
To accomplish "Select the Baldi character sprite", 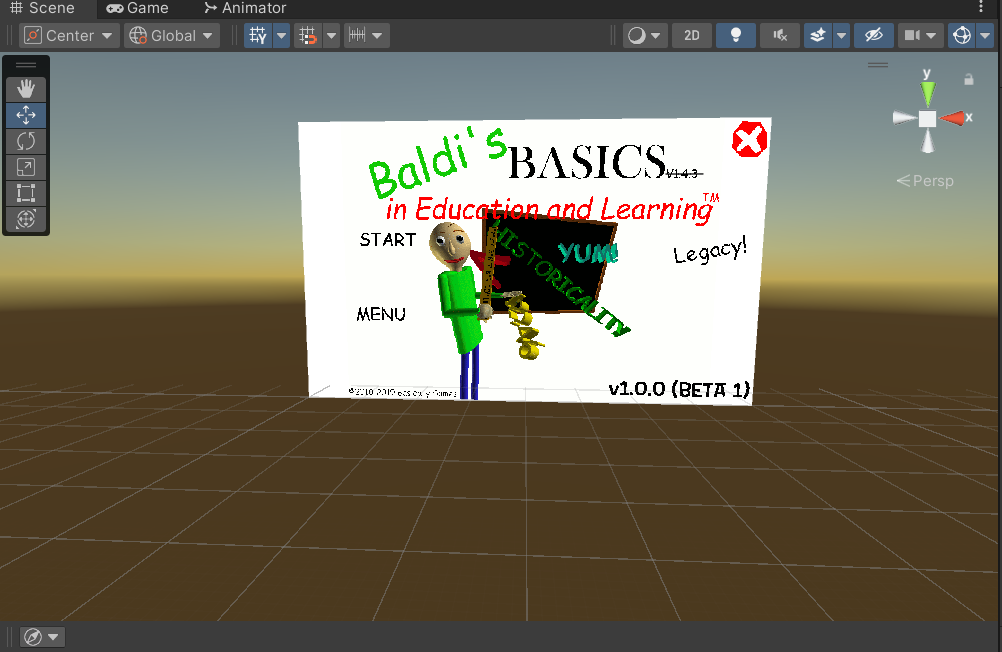I will pyautogui.click(x=460, y=310).
